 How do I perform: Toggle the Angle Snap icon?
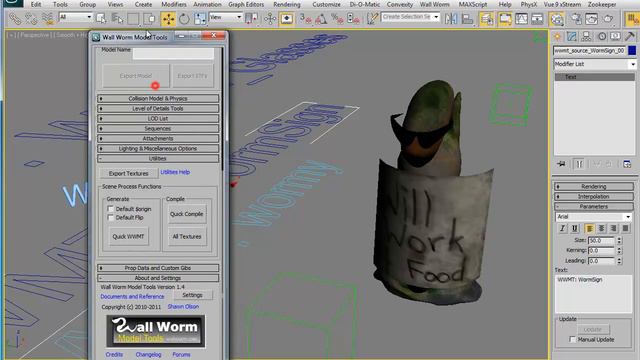(x=321, y=19)
